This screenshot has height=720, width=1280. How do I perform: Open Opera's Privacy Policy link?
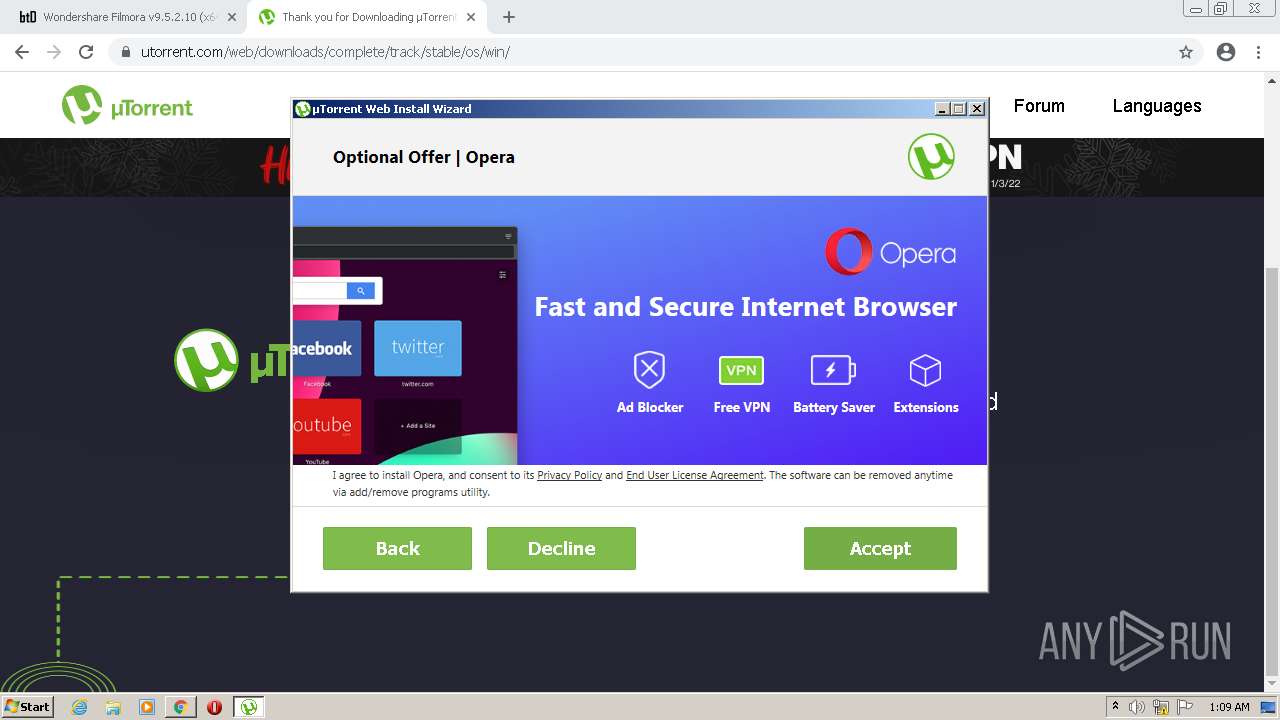[x=569, y=475]
